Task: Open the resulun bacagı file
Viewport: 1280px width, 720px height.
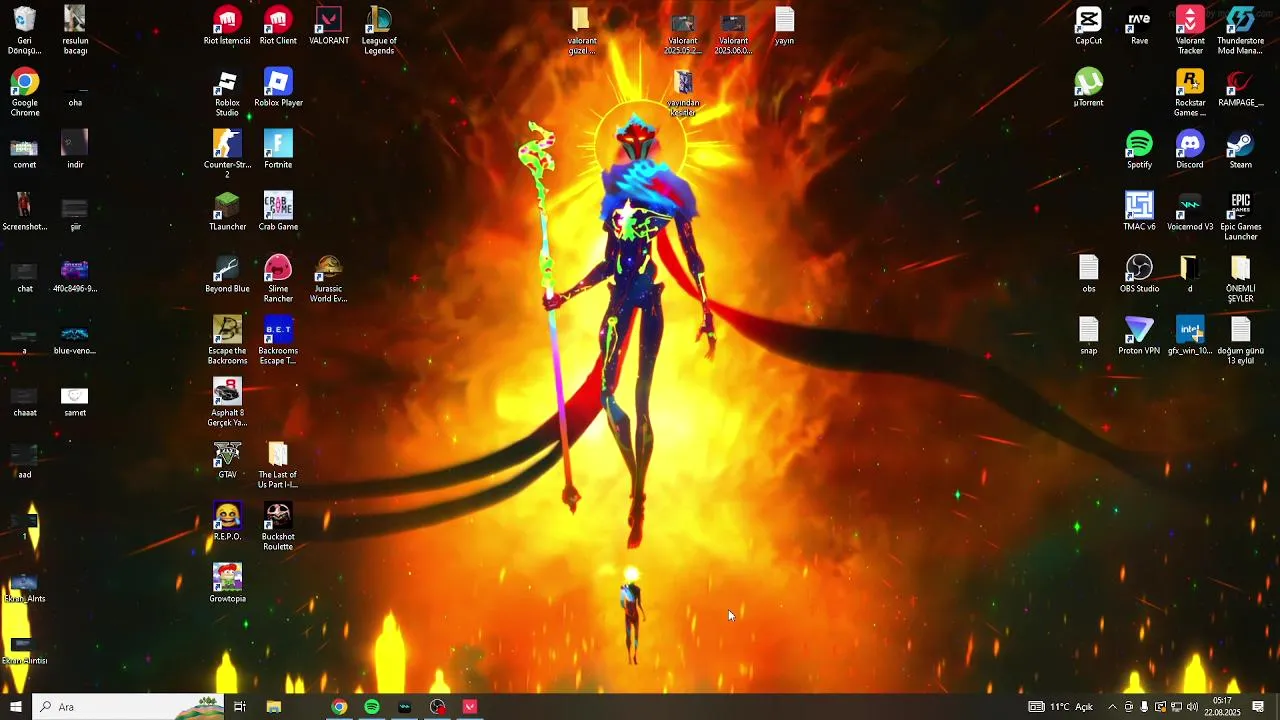Action: click(x=75, y=31)
